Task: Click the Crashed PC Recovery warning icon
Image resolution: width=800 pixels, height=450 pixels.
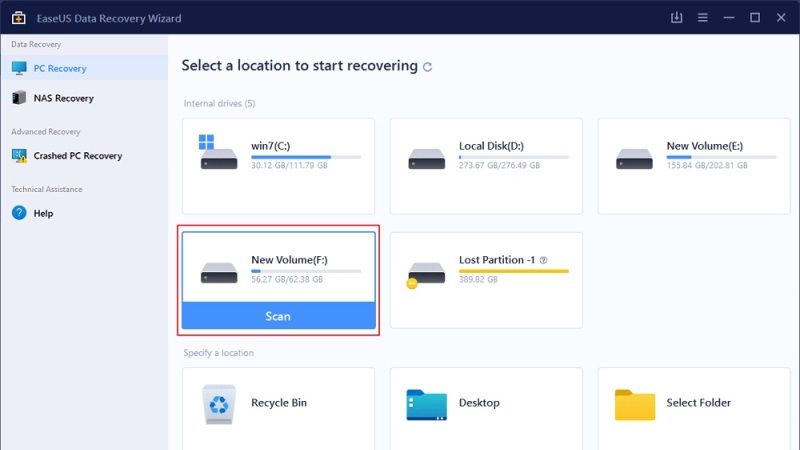Action: tap(19, 156)
